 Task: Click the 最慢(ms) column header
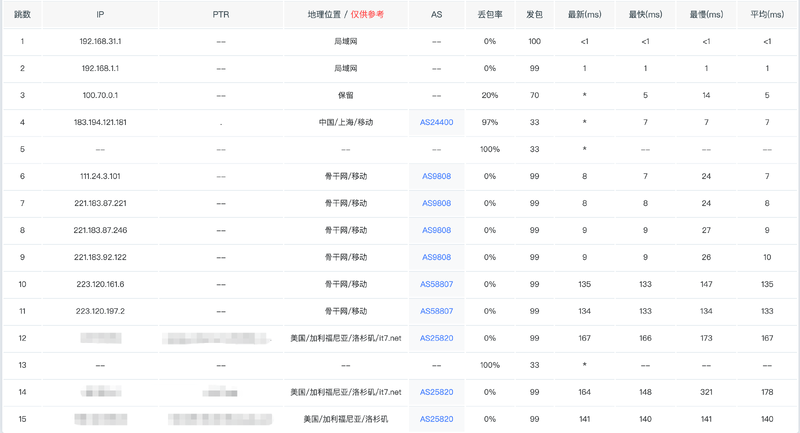coord(706,15)
